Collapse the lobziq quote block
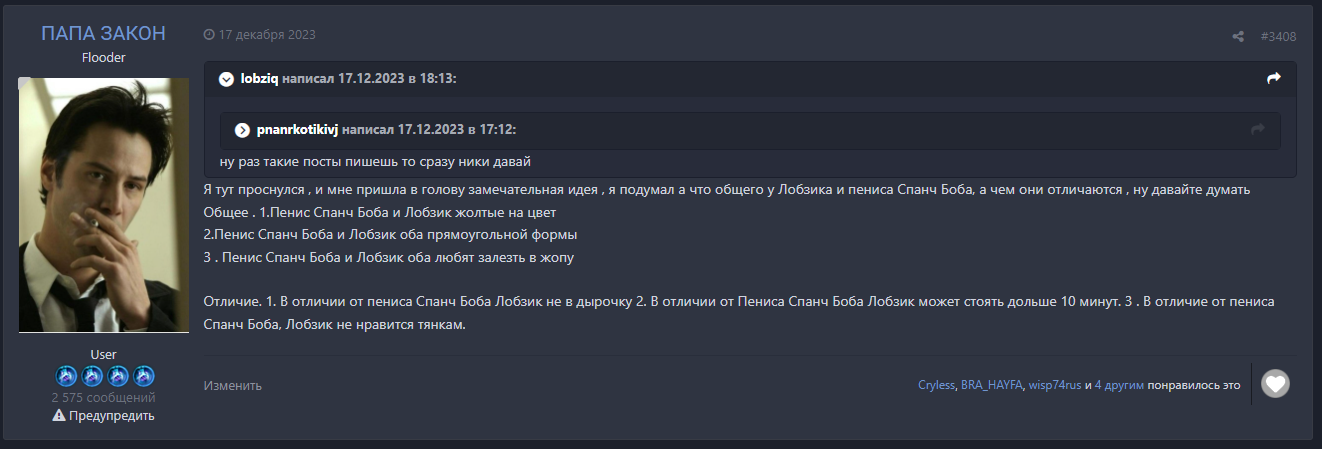This screenshot has width=1322, height=449. 226,78
